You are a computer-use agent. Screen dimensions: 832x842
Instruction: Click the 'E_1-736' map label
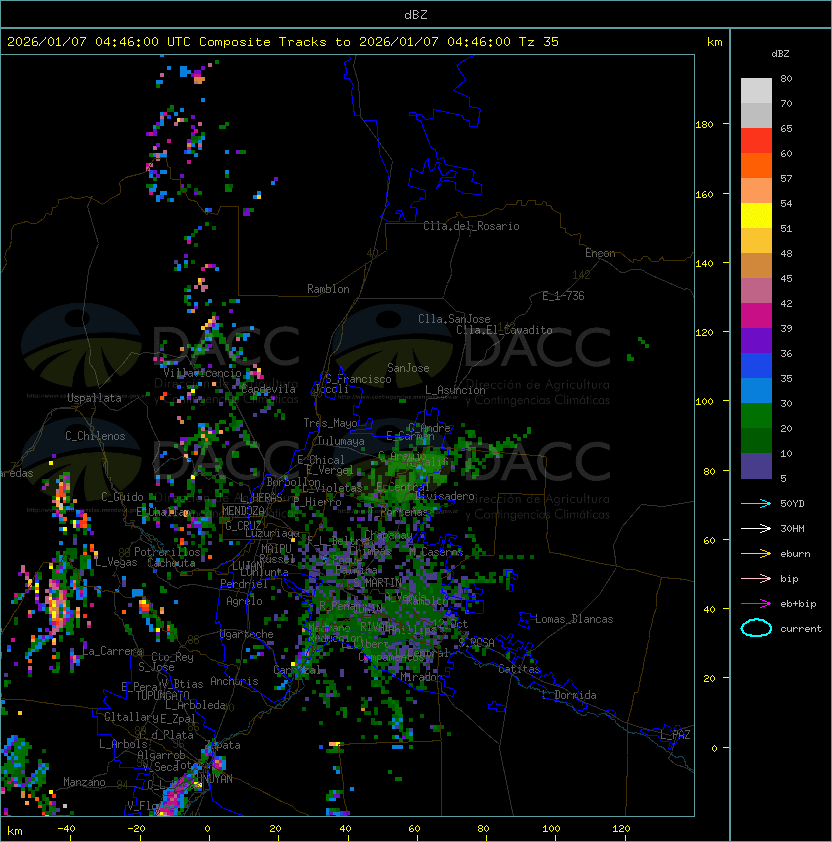[x=563, y=296]
